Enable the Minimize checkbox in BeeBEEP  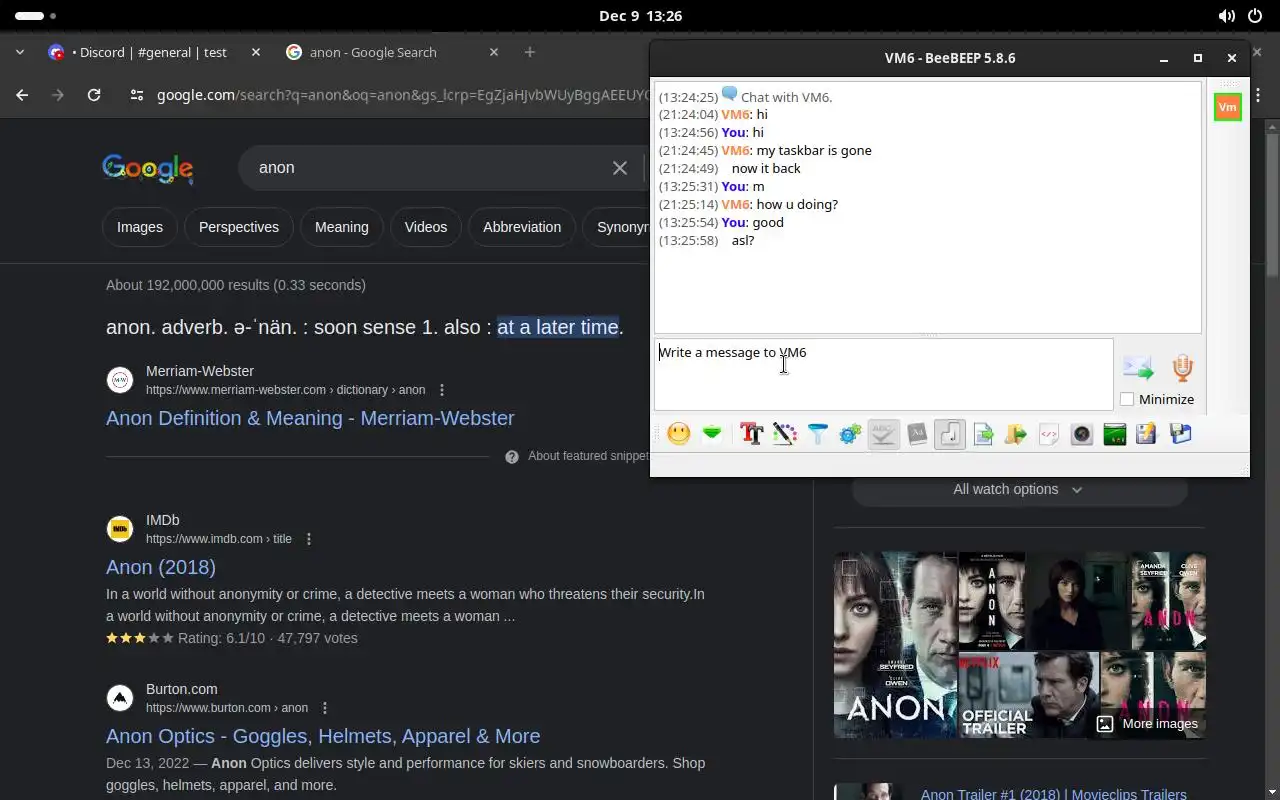click(x=1127, y=399)
